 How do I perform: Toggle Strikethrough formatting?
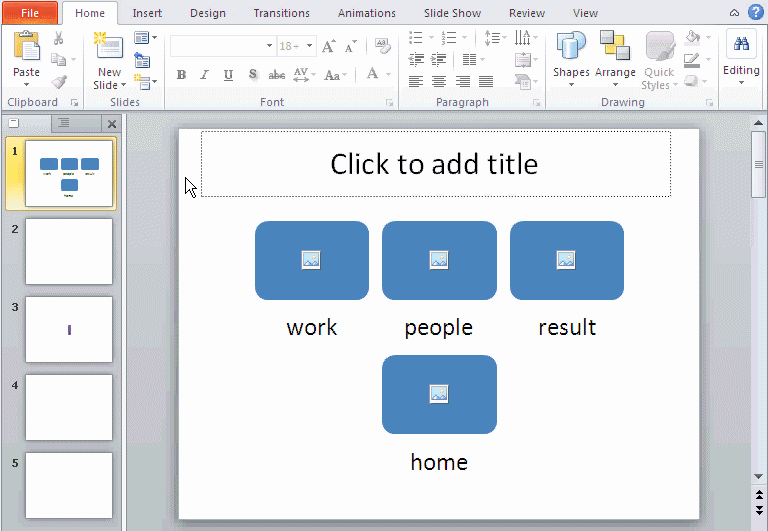pyautogui.click(x=277, y=75)
